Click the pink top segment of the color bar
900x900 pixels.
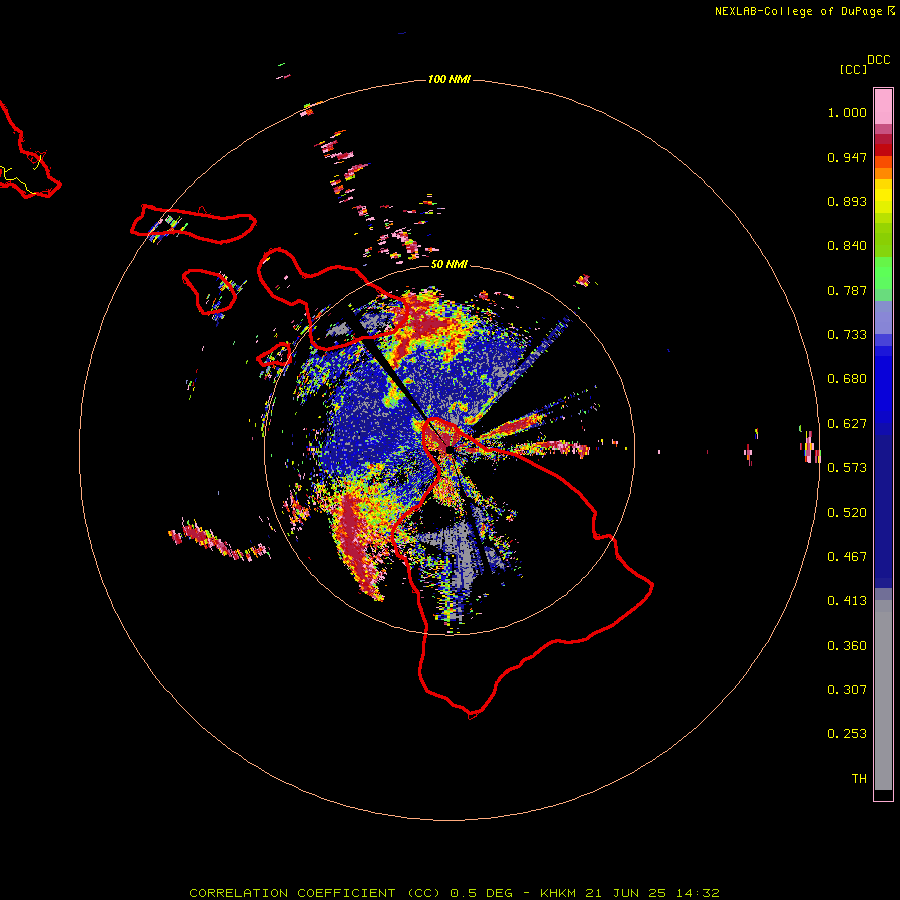[x=883, y=107]
